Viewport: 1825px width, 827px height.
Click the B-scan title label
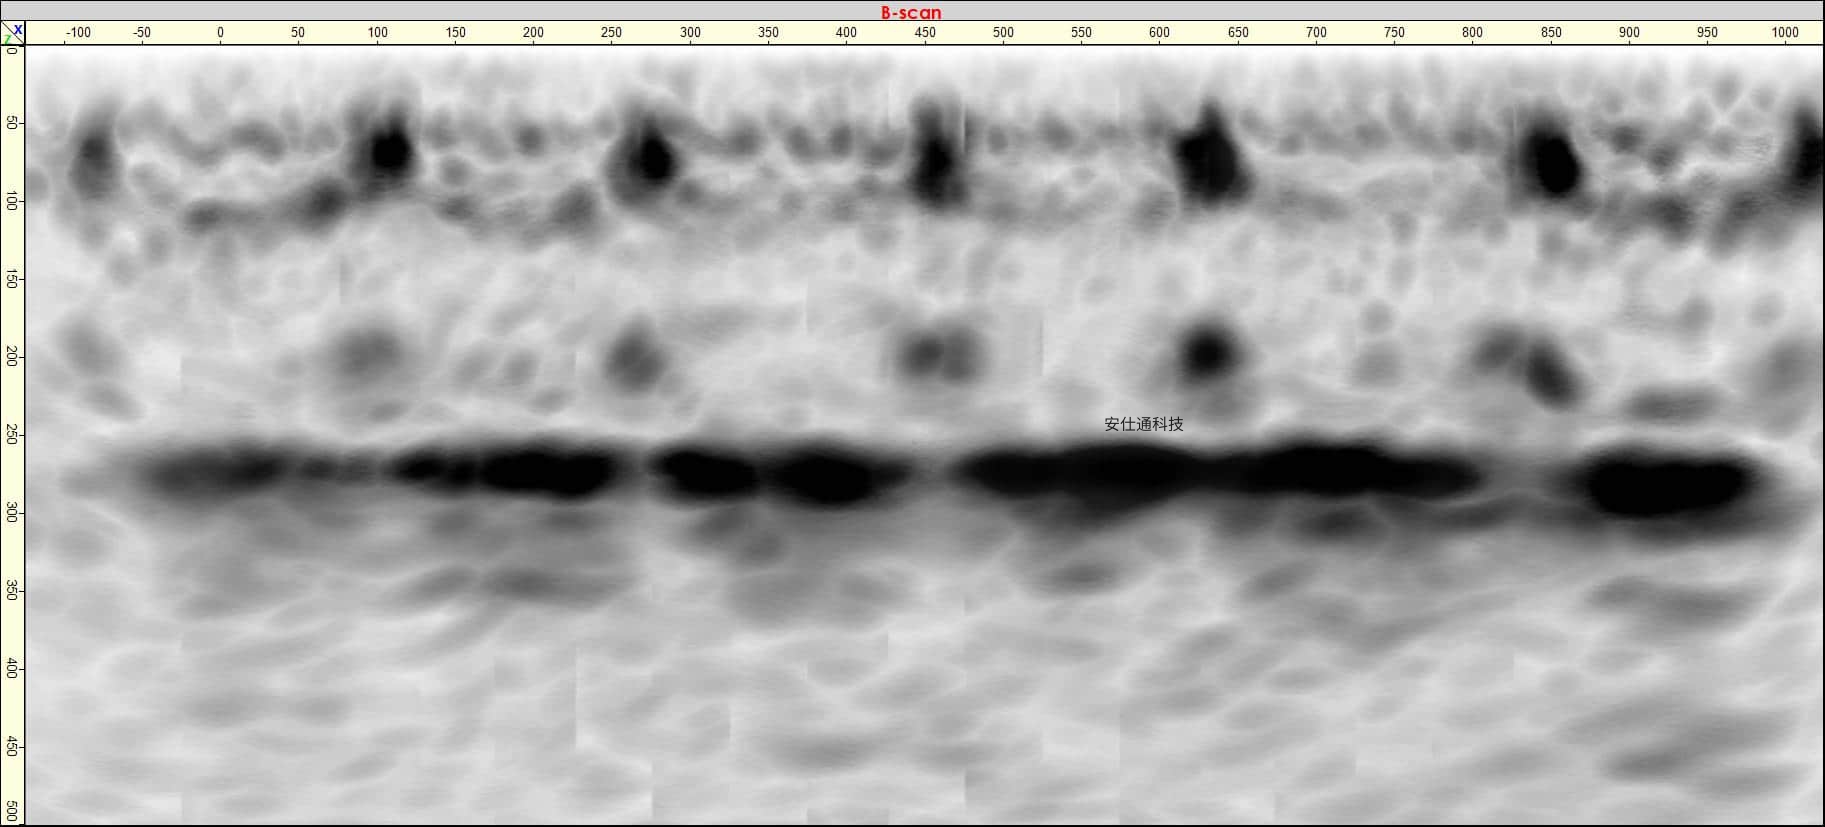(910, 12)
